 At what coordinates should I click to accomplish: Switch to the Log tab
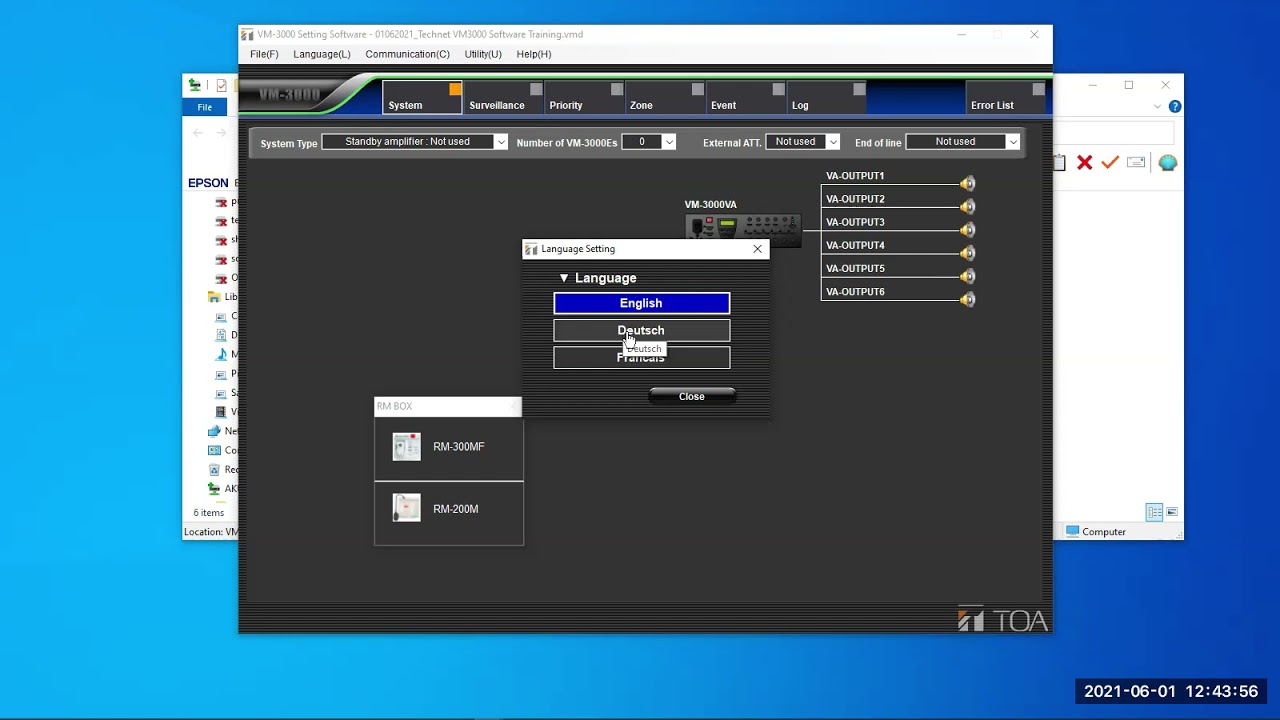click(x=827, y=98)
